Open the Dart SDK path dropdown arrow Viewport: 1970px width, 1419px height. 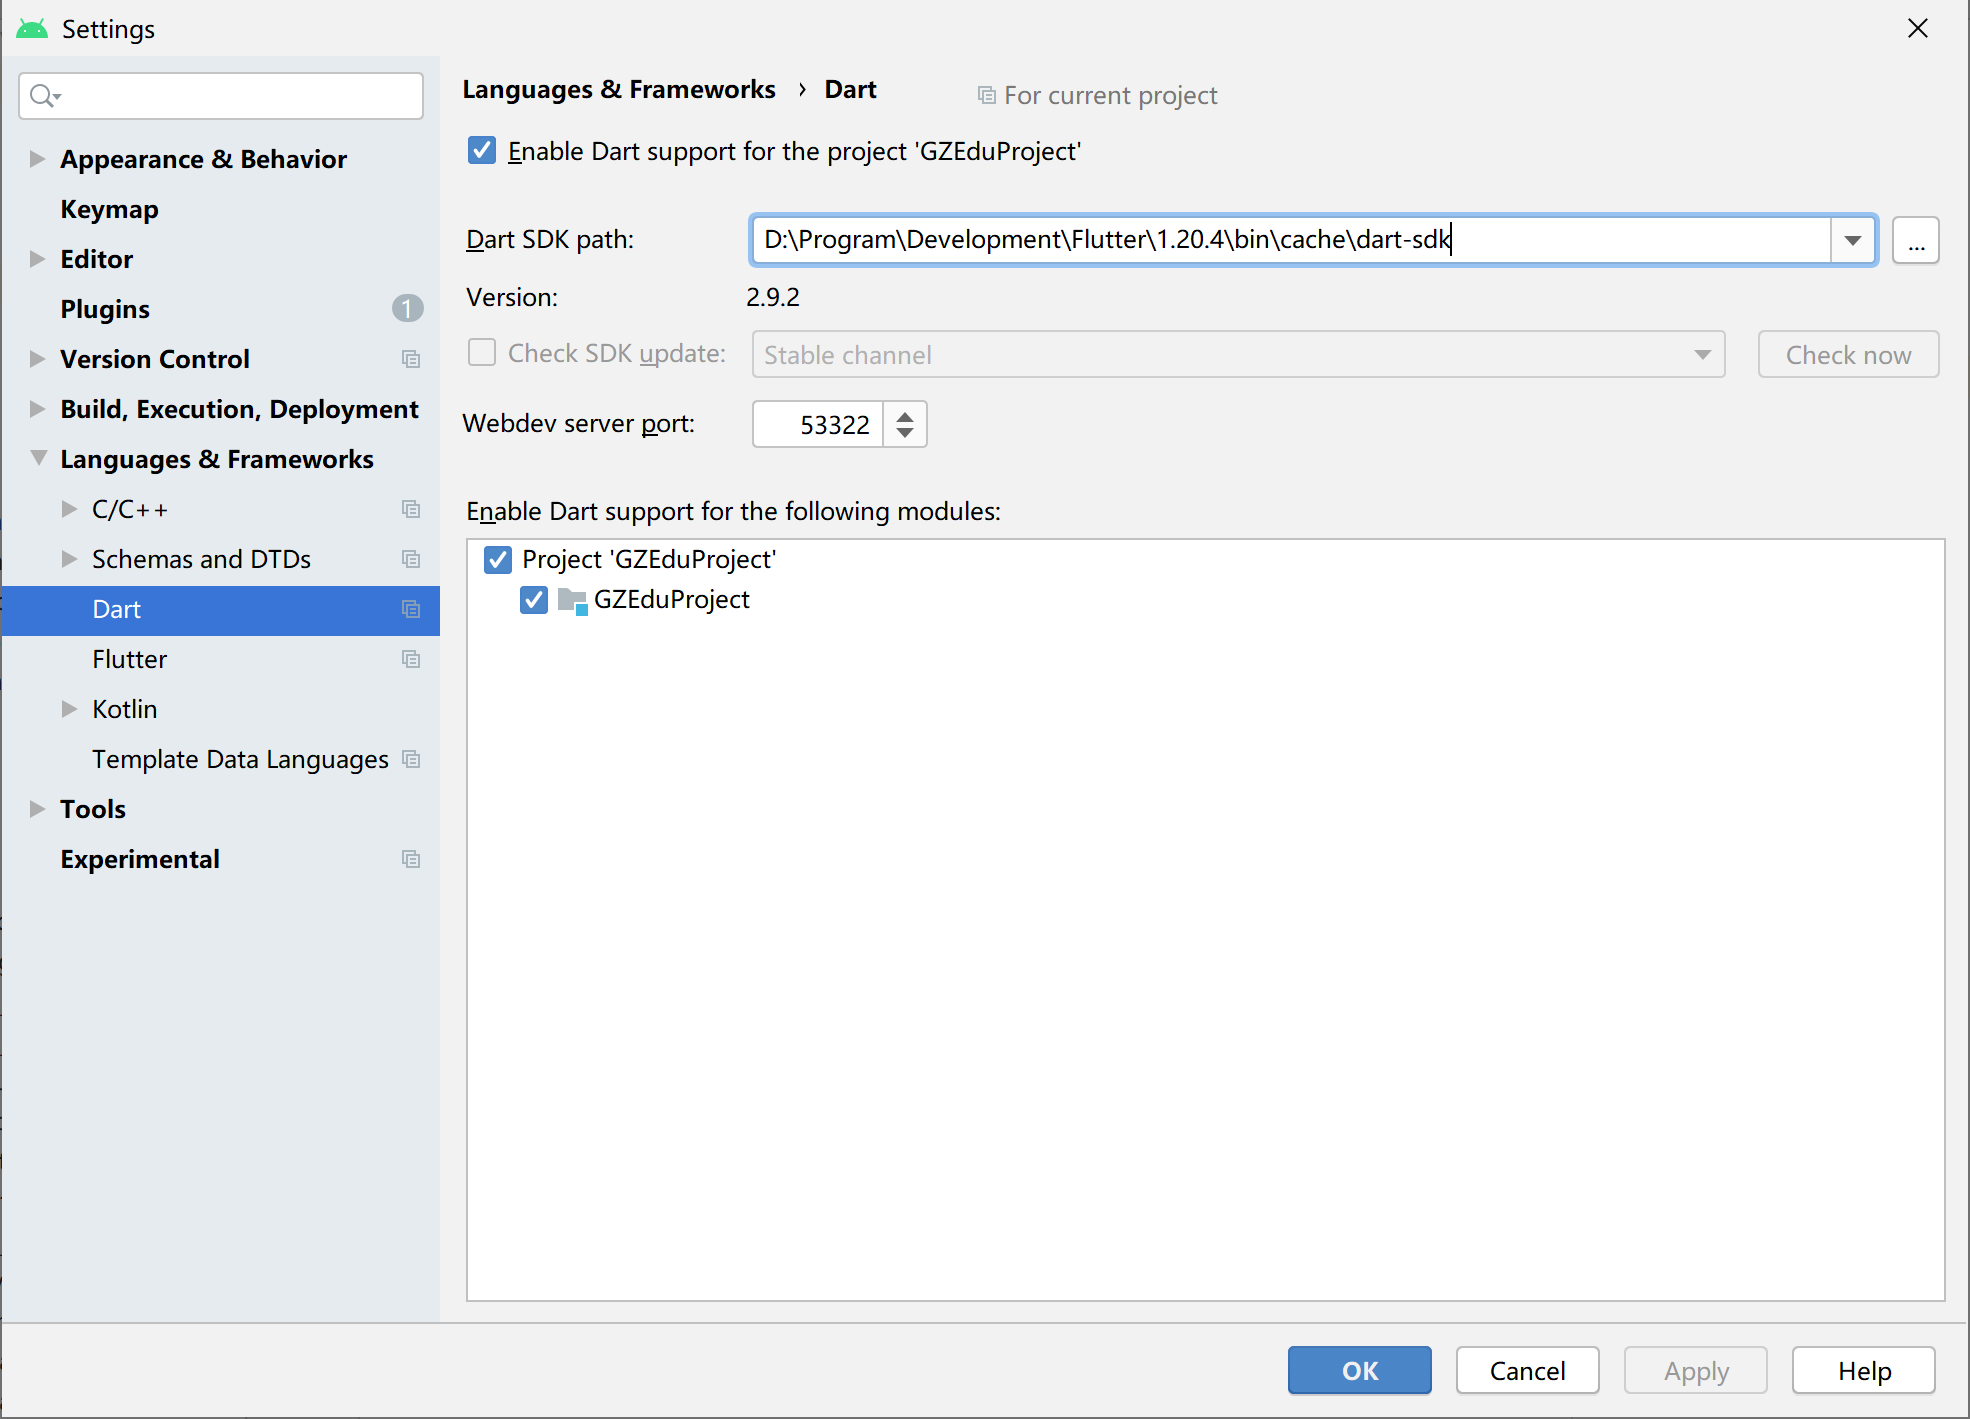[x=1853, y=240]
